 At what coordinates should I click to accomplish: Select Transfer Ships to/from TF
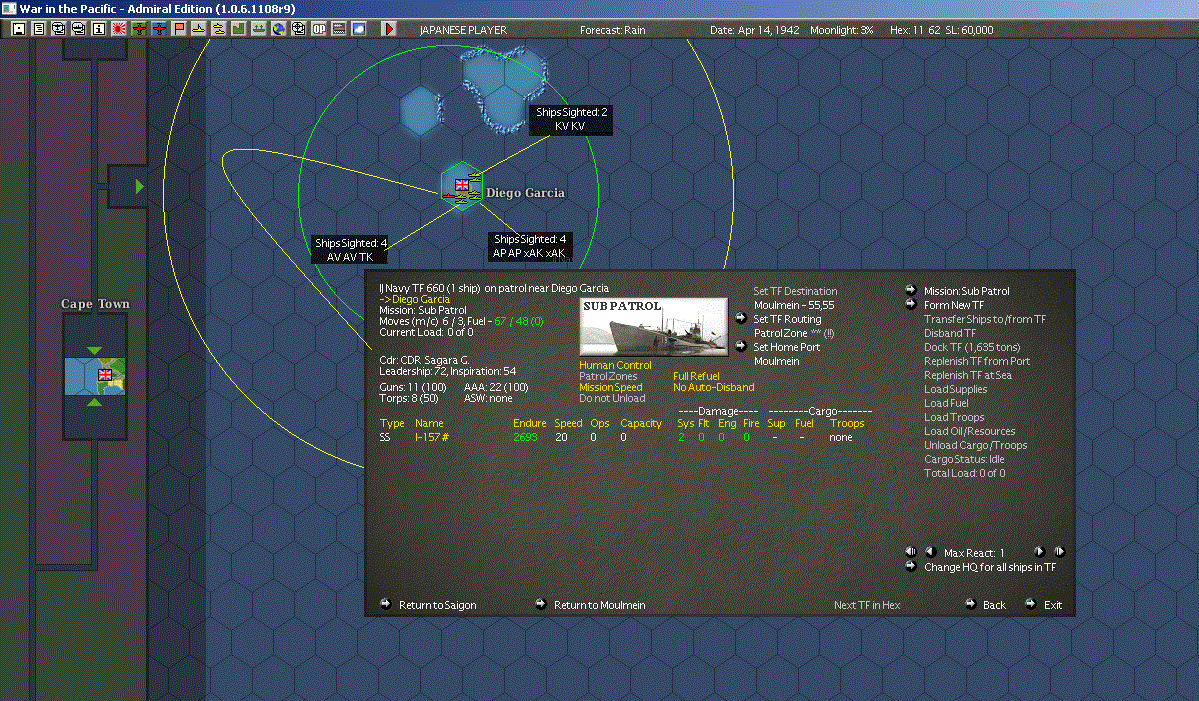(985, 319)
